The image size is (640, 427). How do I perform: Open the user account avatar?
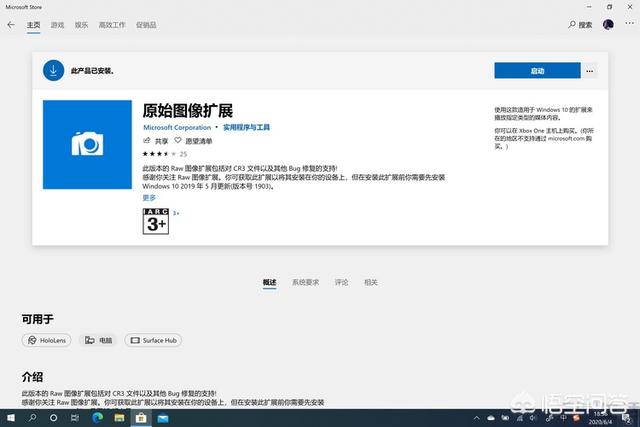pyautogui.click(x=608, y=24)
